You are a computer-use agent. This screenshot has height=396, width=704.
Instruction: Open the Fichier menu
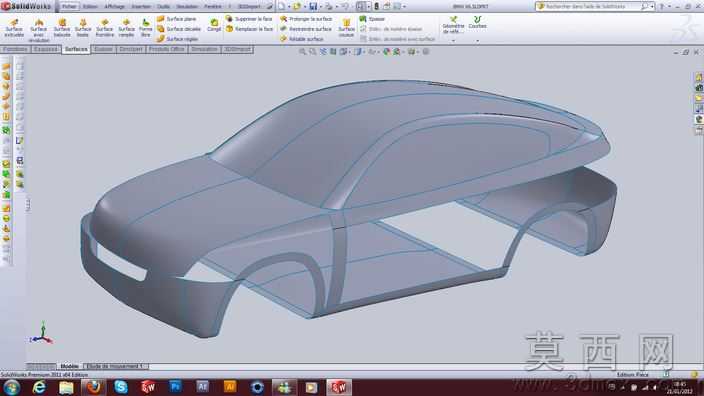click(69, 6)
